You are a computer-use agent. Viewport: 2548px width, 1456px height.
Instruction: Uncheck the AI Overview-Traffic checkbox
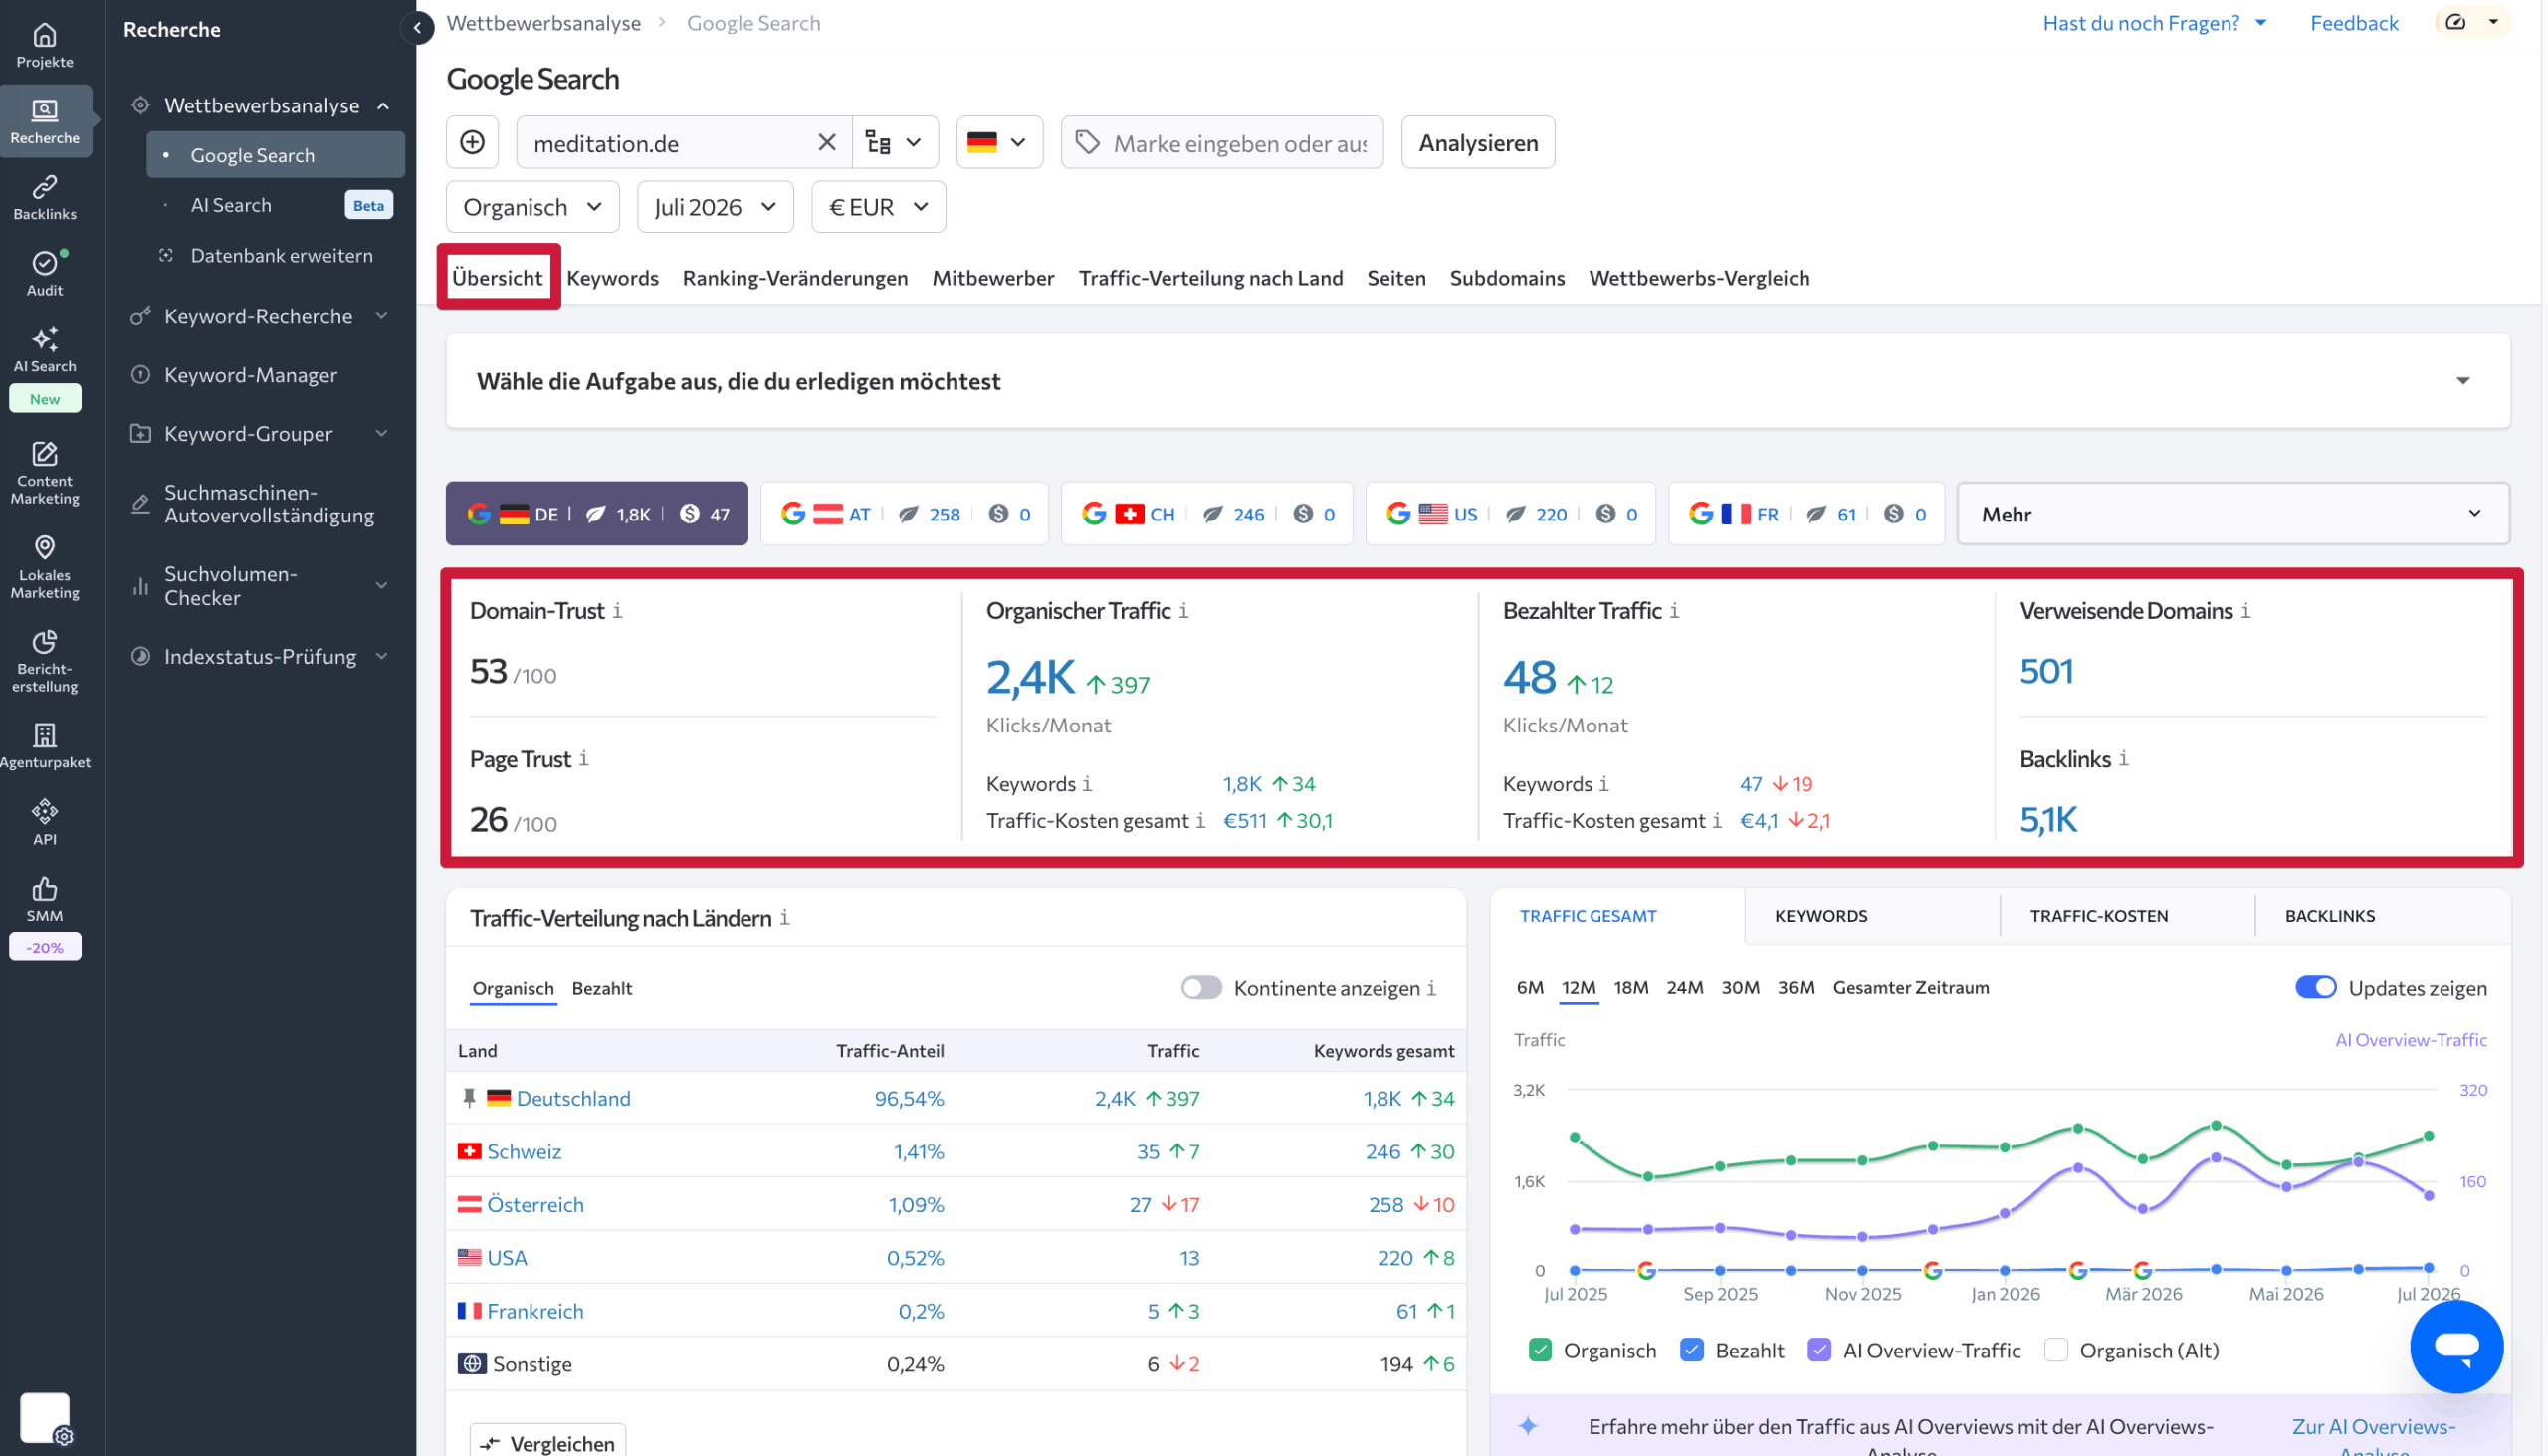coord(1820,1350)
